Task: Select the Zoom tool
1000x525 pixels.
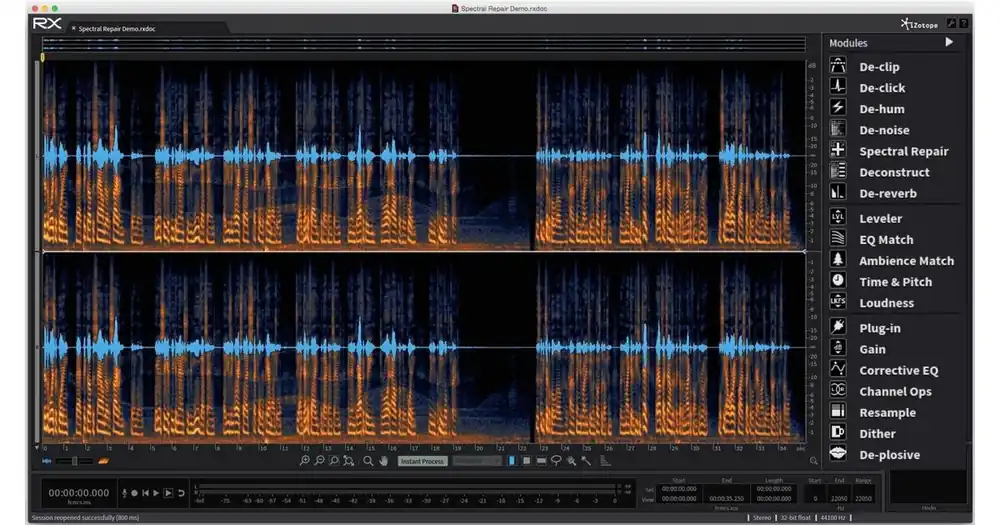Action: click(368, 461)
